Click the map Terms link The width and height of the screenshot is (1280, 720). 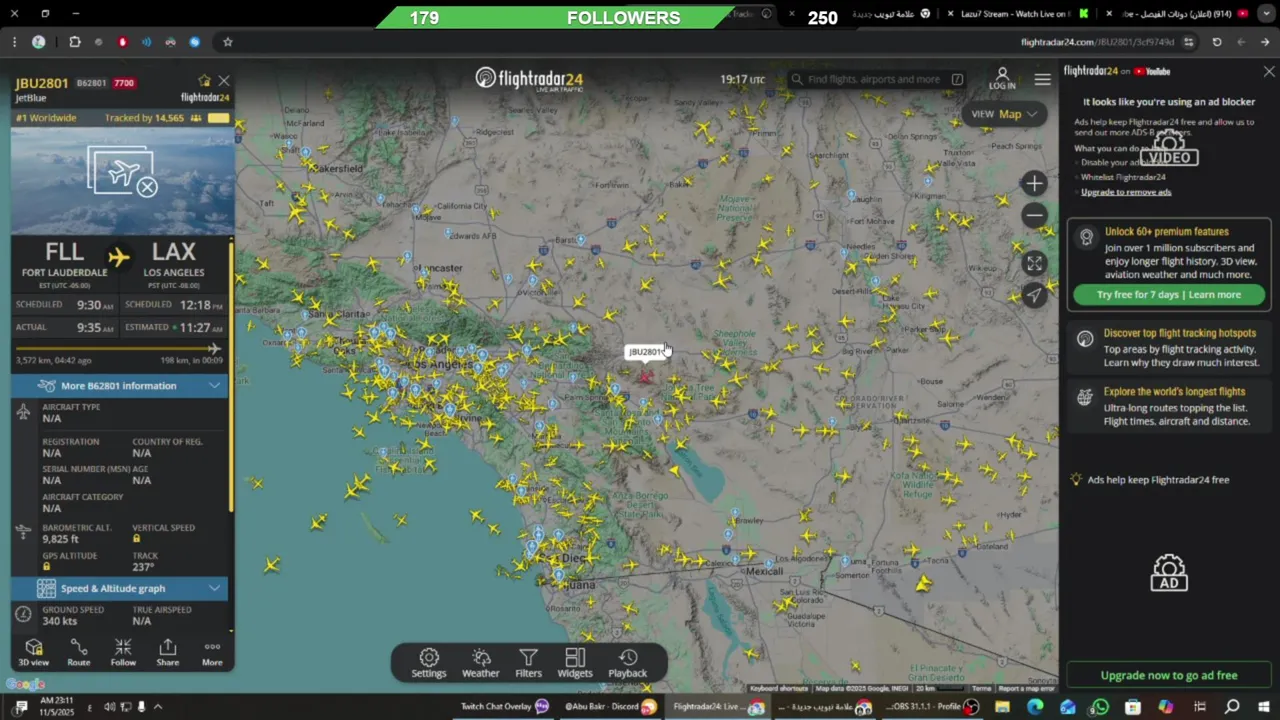point(982,689)
